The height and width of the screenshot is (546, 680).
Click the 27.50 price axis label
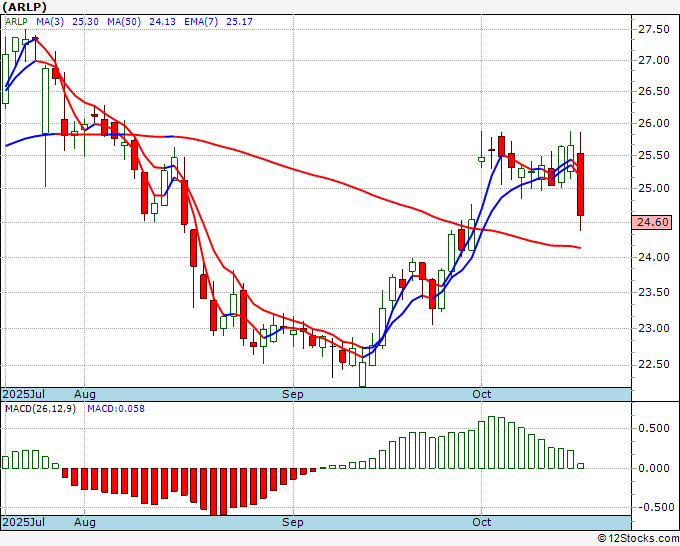(x=654, y=29)
